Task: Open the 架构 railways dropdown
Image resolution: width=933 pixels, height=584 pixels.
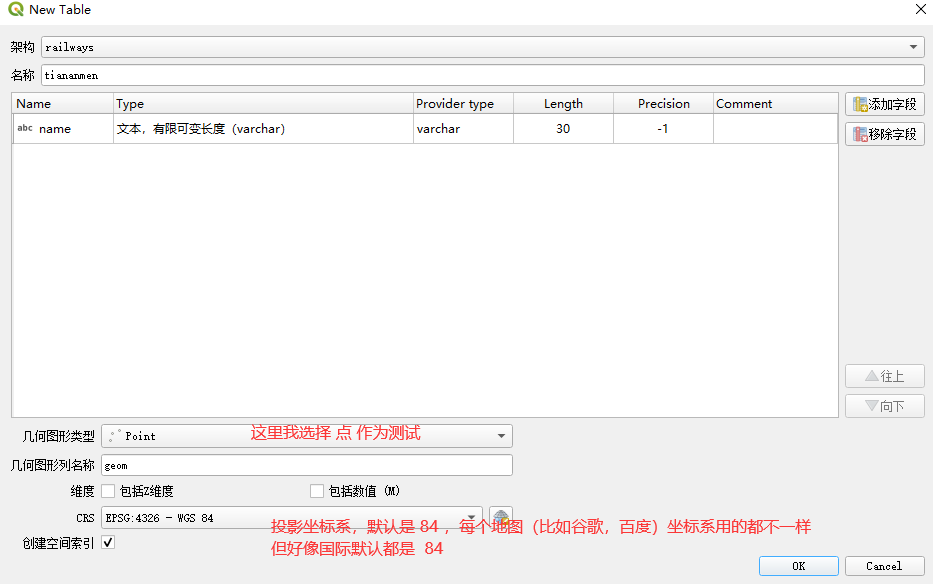Action: 911,46
